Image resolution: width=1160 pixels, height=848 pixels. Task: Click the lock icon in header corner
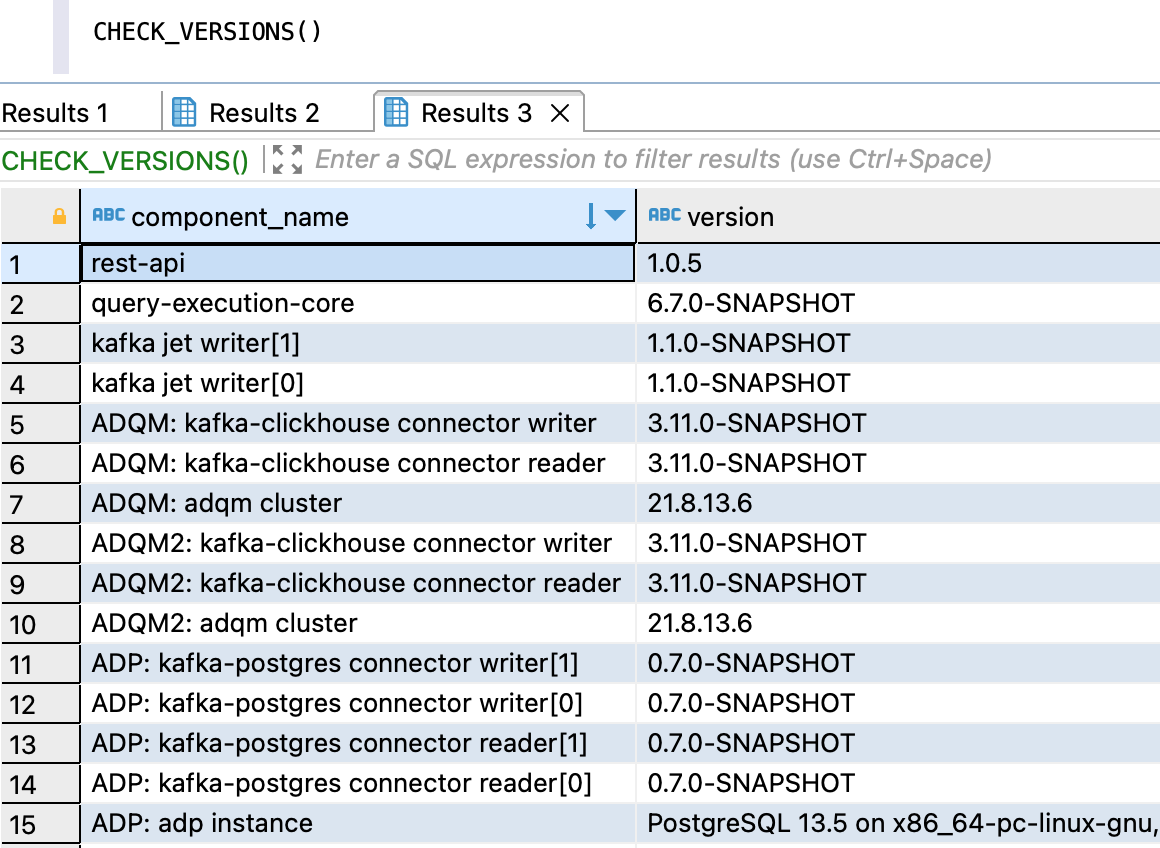click(x=59, y=216)
